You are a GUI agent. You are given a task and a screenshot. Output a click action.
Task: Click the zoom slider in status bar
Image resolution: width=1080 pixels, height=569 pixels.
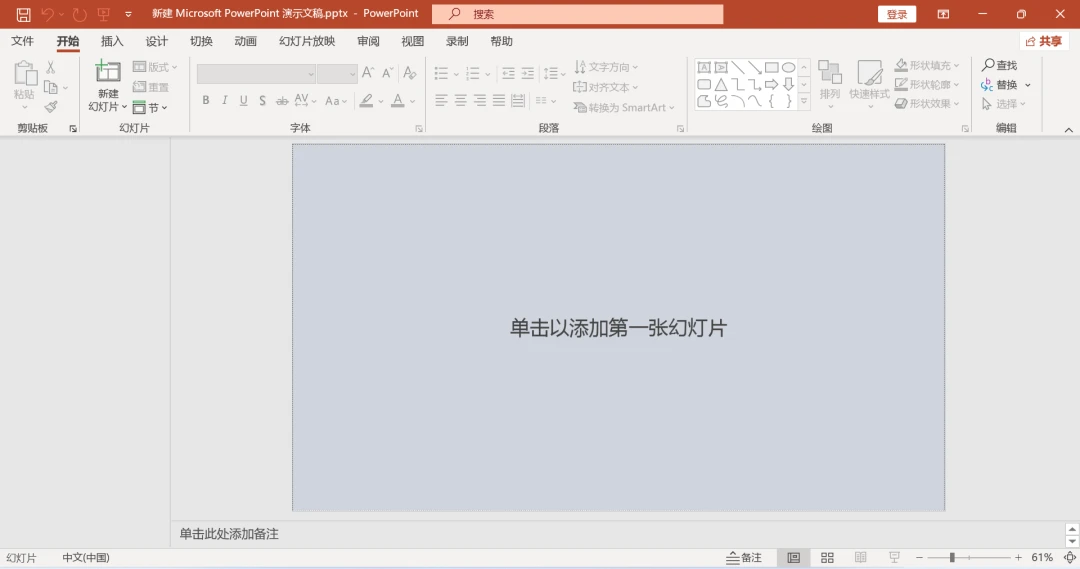coord(968,557)
